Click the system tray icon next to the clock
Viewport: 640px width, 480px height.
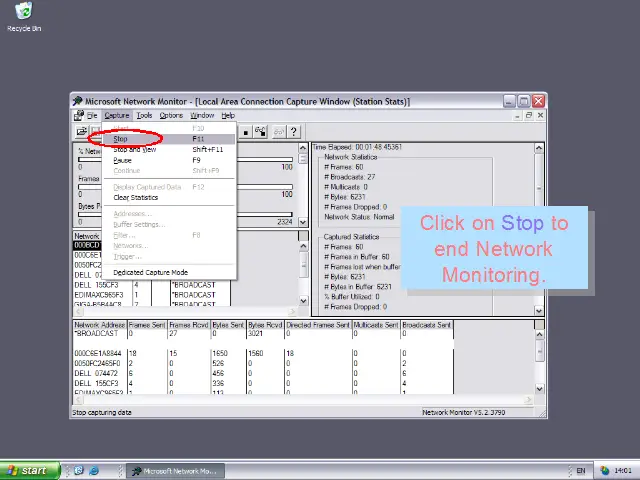[604, 471]
